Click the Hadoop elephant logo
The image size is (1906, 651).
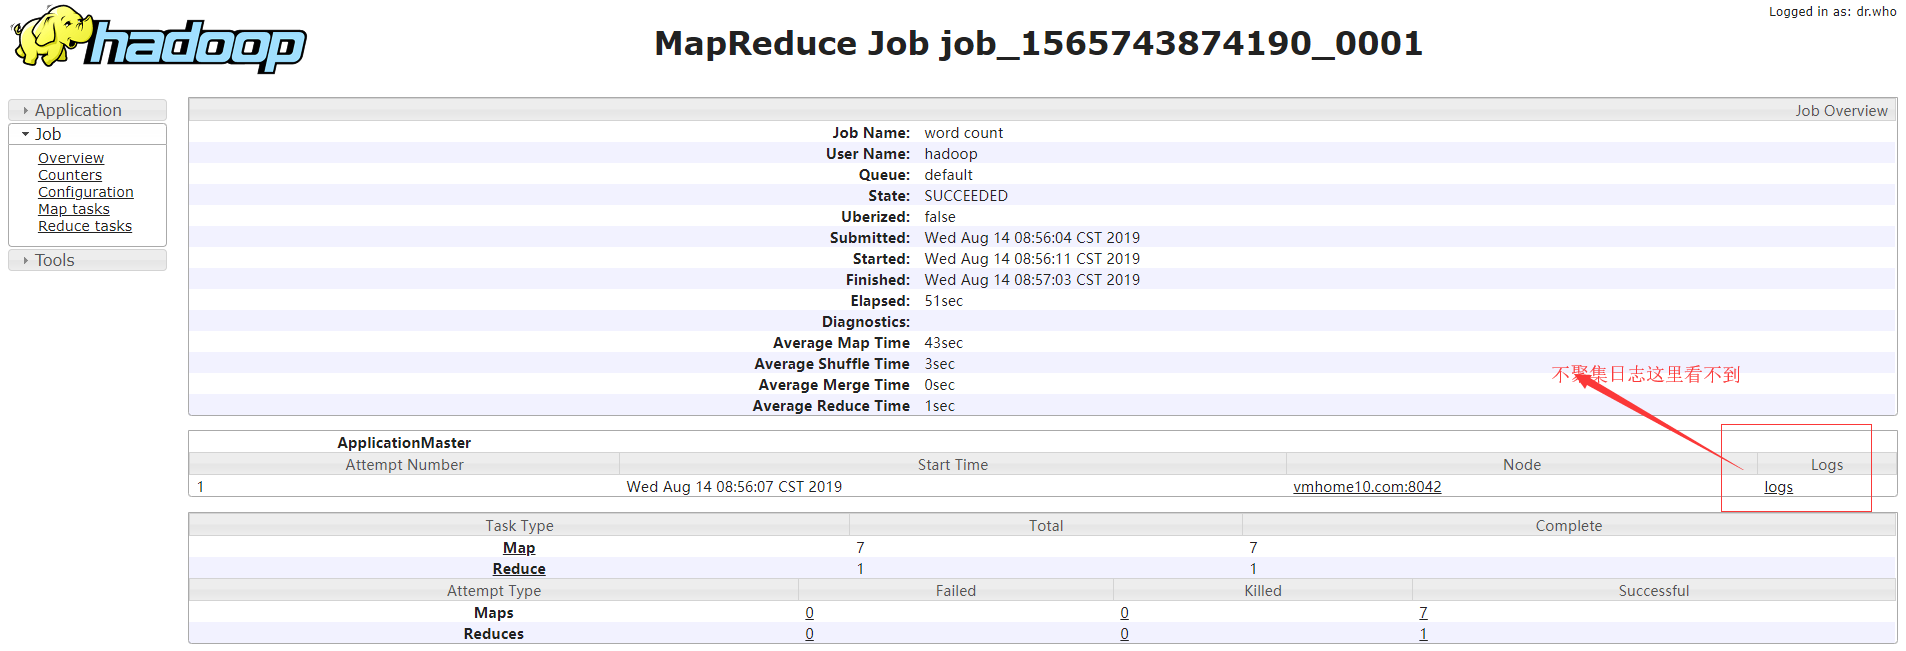[159, 39]
